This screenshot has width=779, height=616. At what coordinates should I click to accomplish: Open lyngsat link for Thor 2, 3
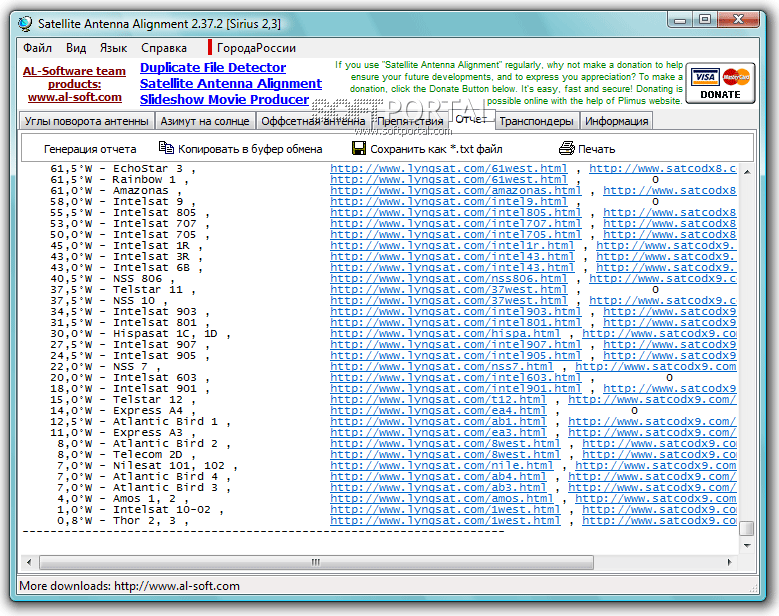[x=445, y=520]
